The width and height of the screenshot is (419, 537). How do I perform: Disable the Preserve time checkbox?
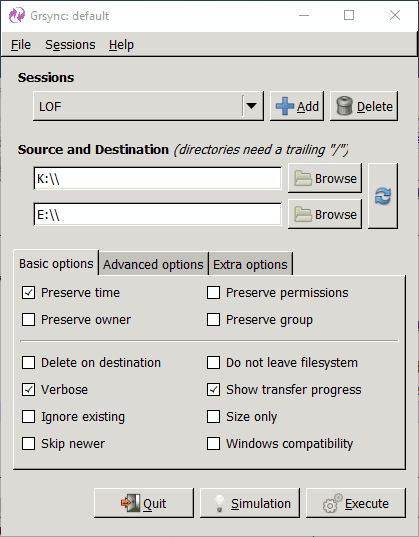[x=28, y=293]
